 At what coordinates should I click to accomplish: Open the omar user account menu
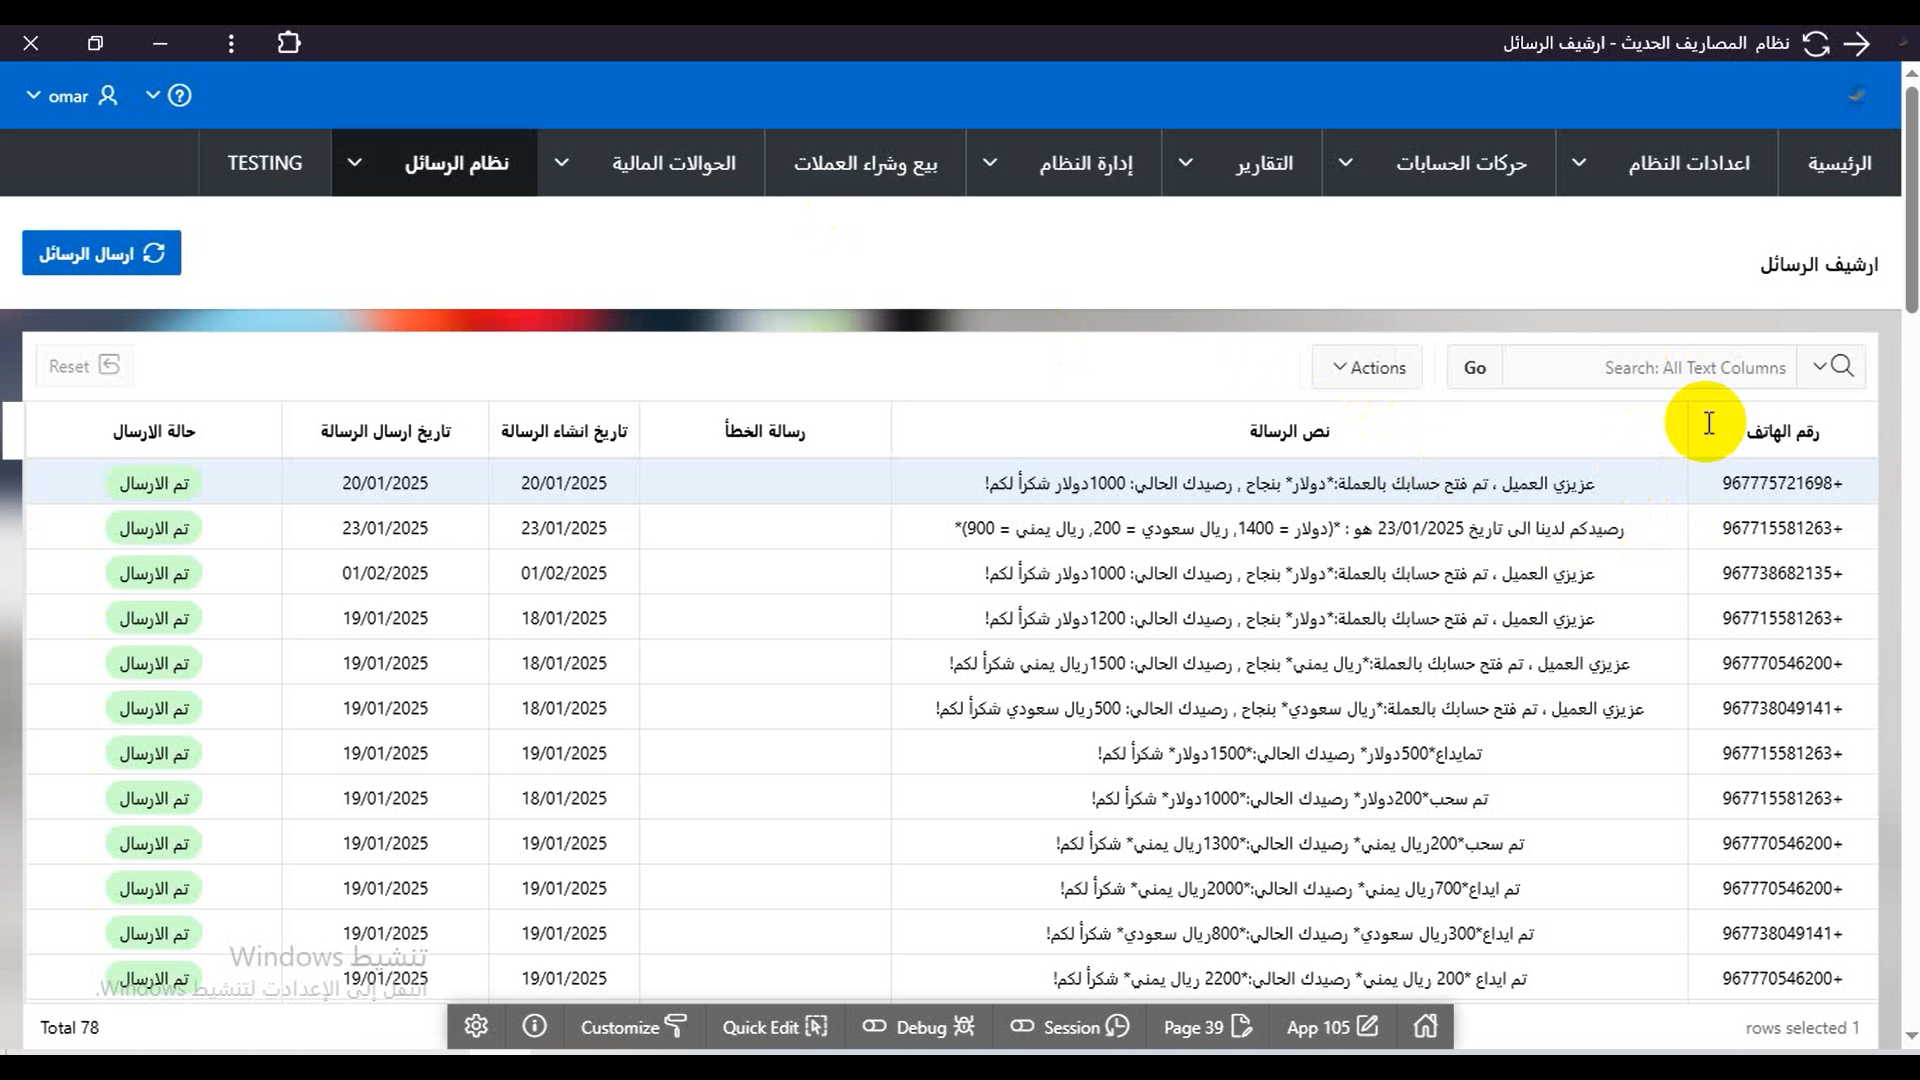(x=72, y=96)
